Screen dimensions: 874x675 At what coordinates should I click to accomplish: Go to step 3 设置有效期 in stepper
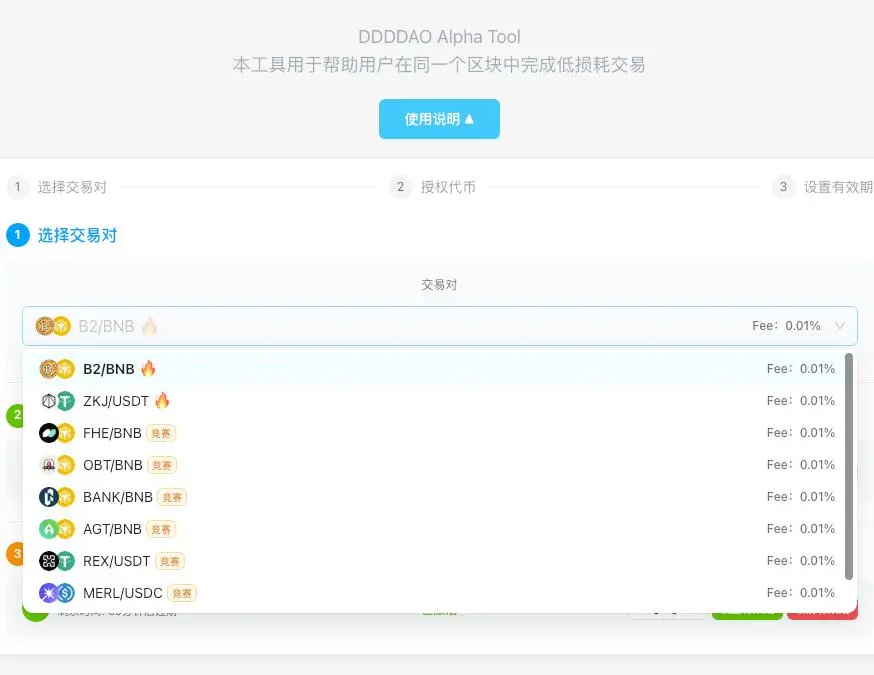(823, 187)
